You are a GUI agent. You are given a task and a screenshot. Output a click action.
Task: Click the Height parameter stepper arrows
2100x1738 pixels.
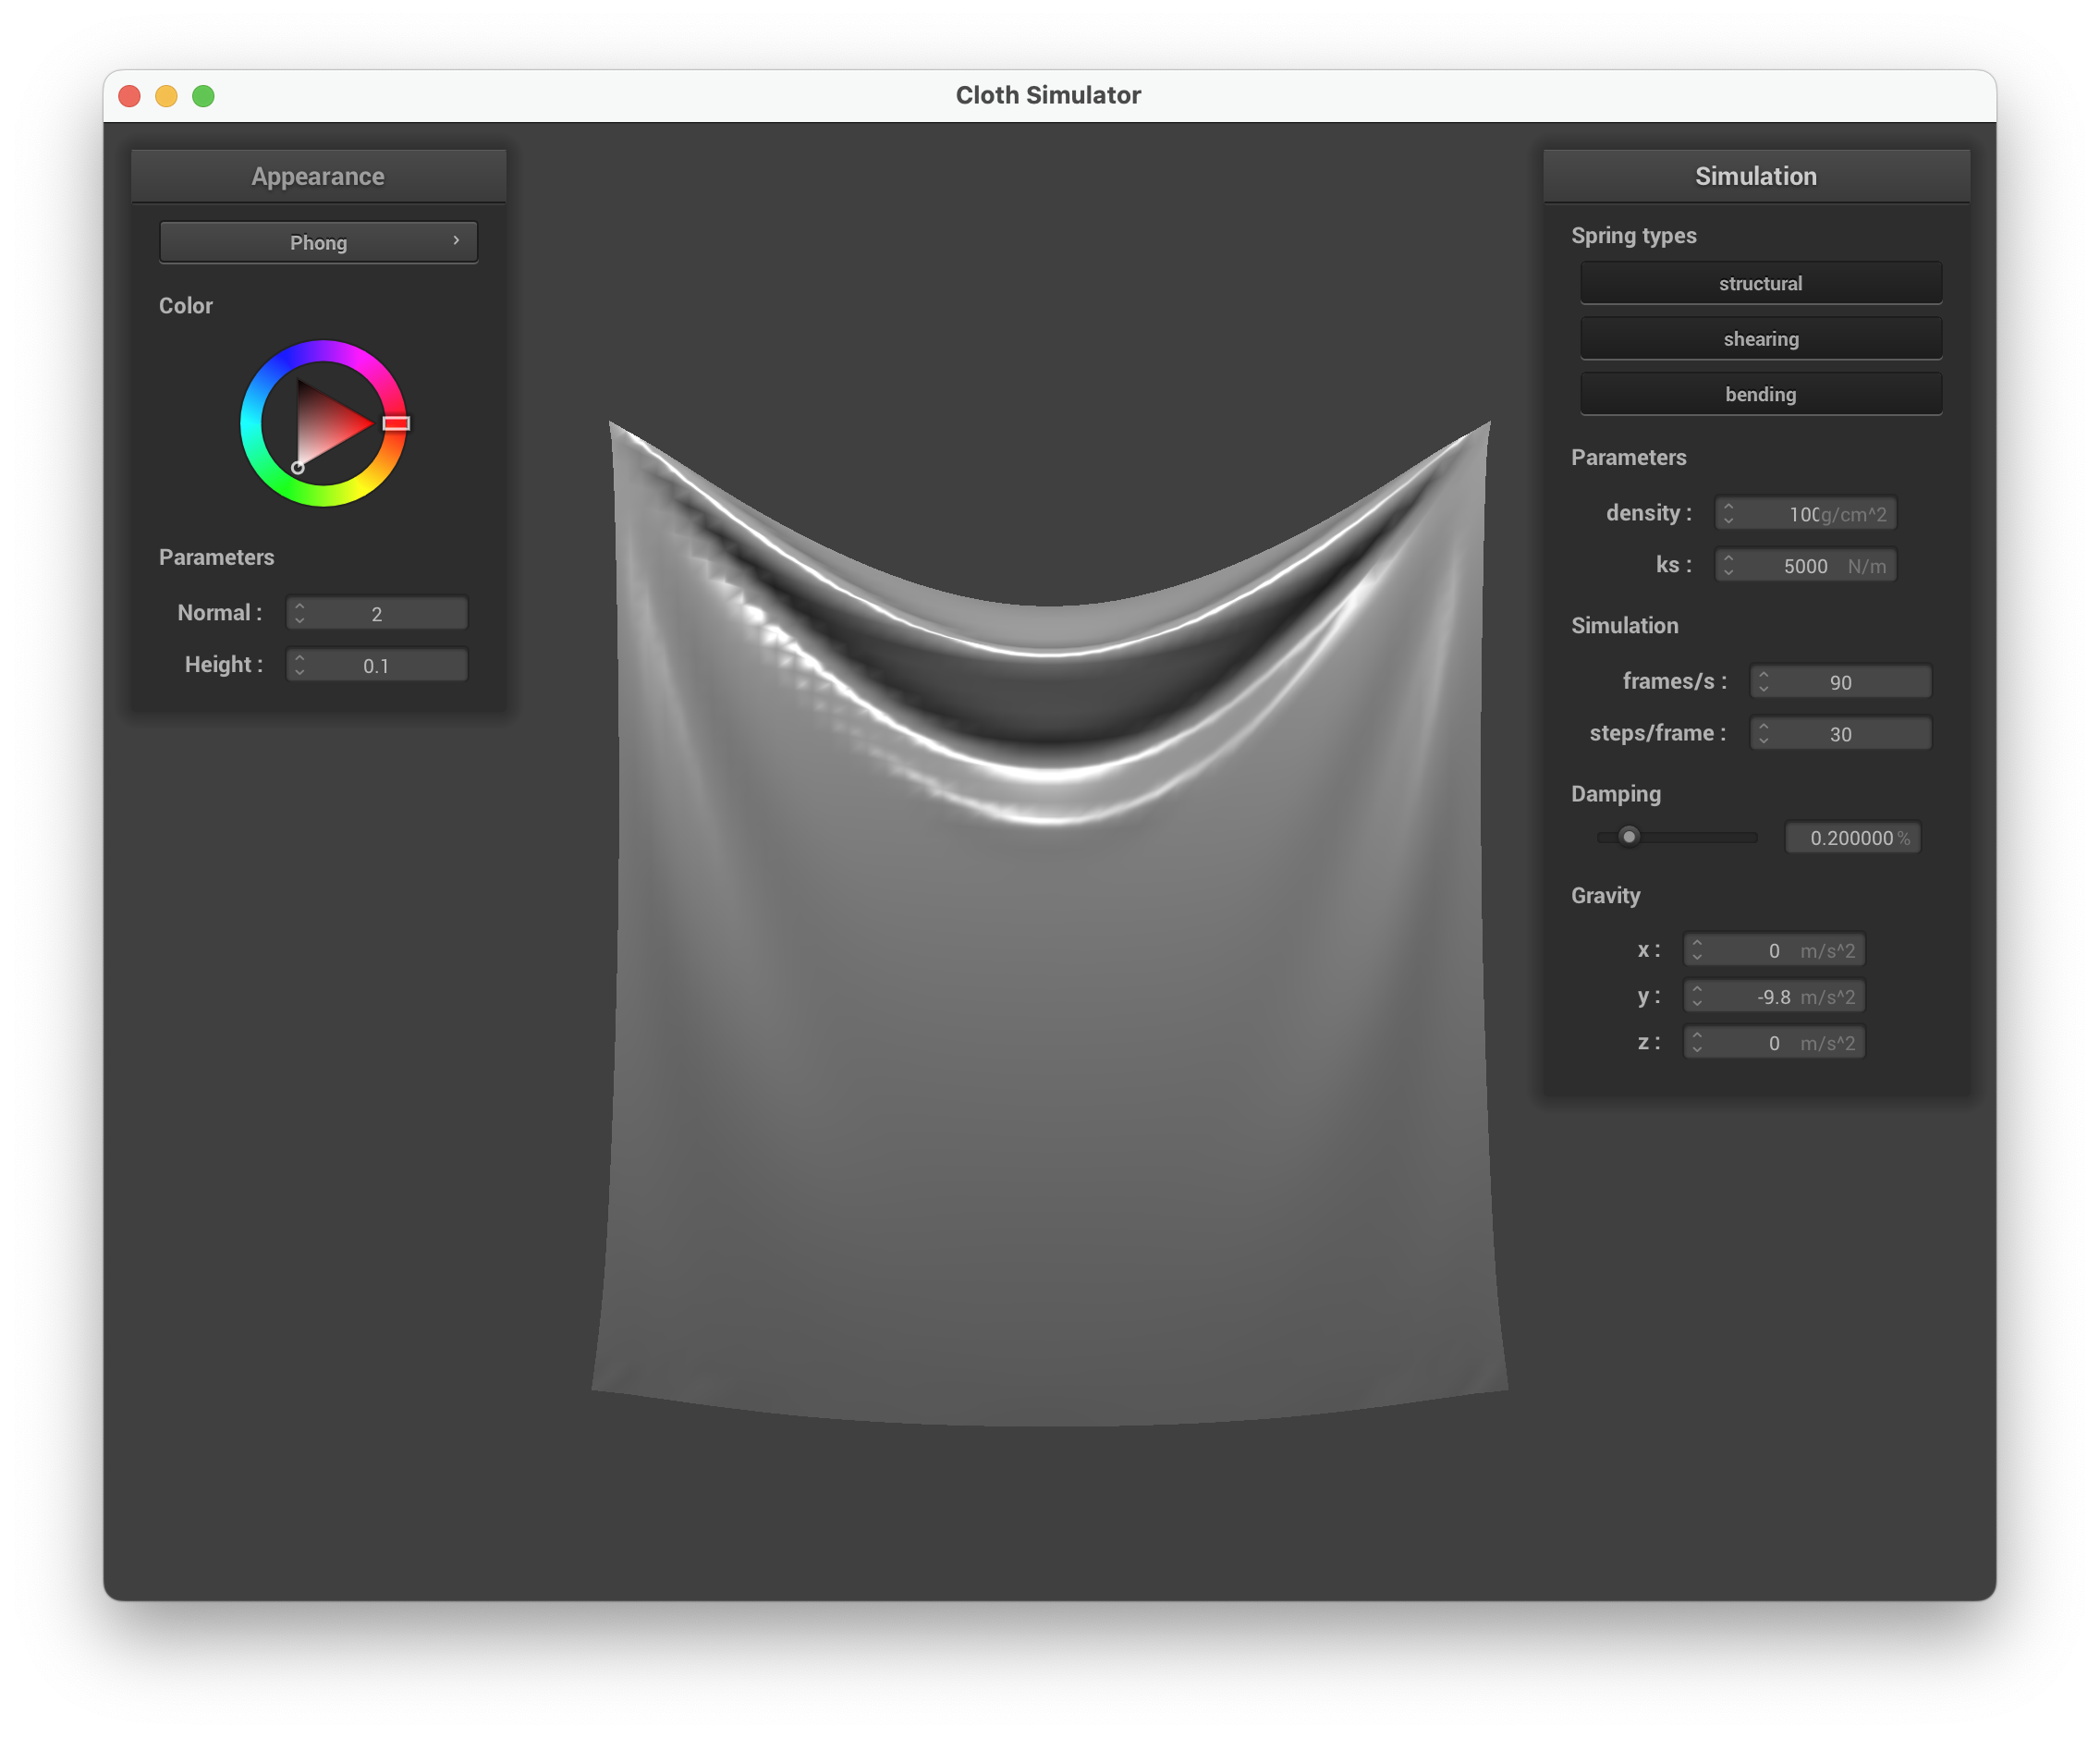click(299, 665)
